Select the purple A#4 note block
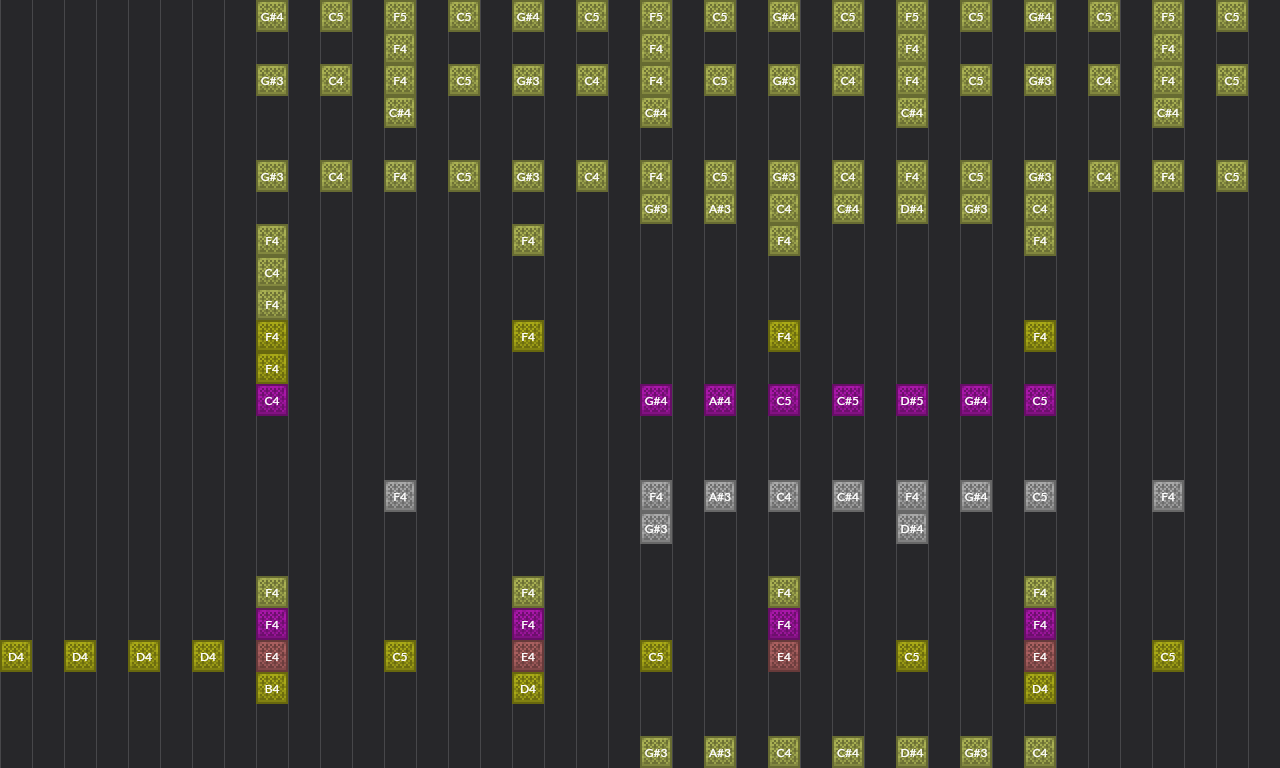The image size is (1280, 768). pyautogui.click(x=720, y=400)
